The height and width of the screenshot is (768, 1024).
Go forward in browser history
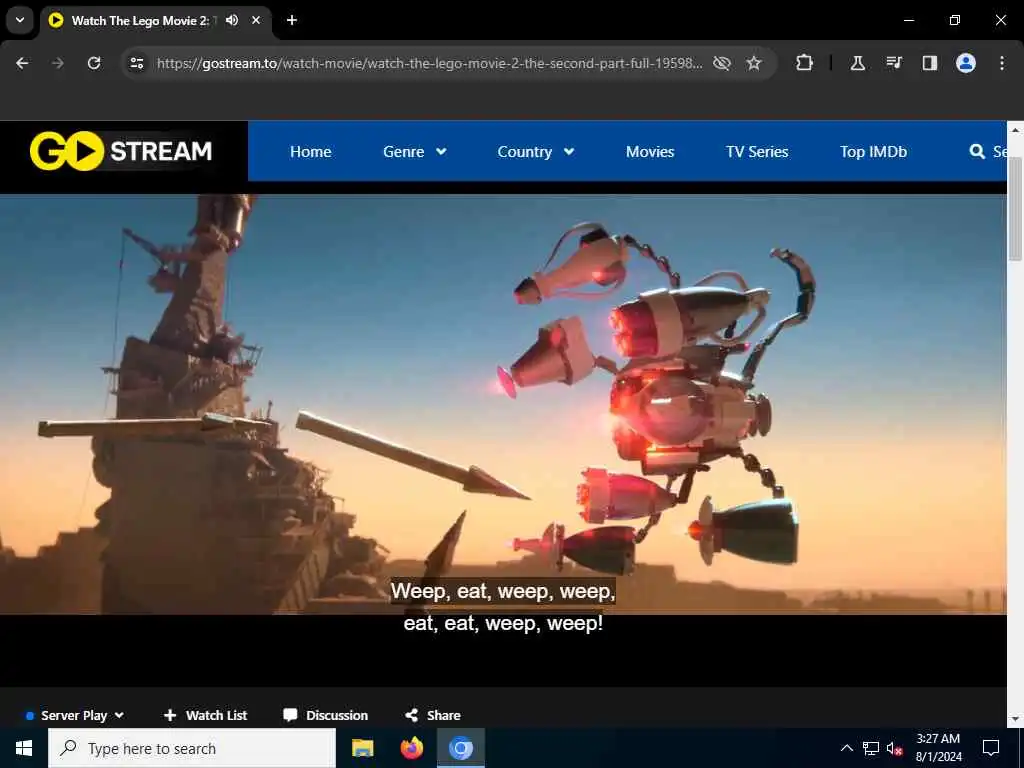58,63
